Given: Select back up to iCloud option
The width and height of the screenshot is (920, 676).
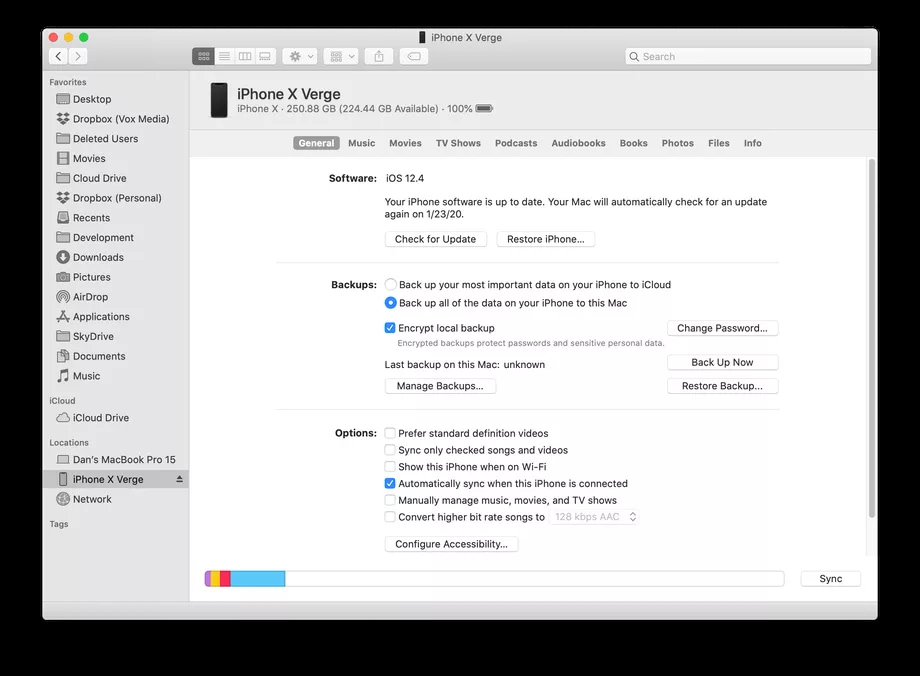Looking at the screenshot, I should click(x=390, y=285).
